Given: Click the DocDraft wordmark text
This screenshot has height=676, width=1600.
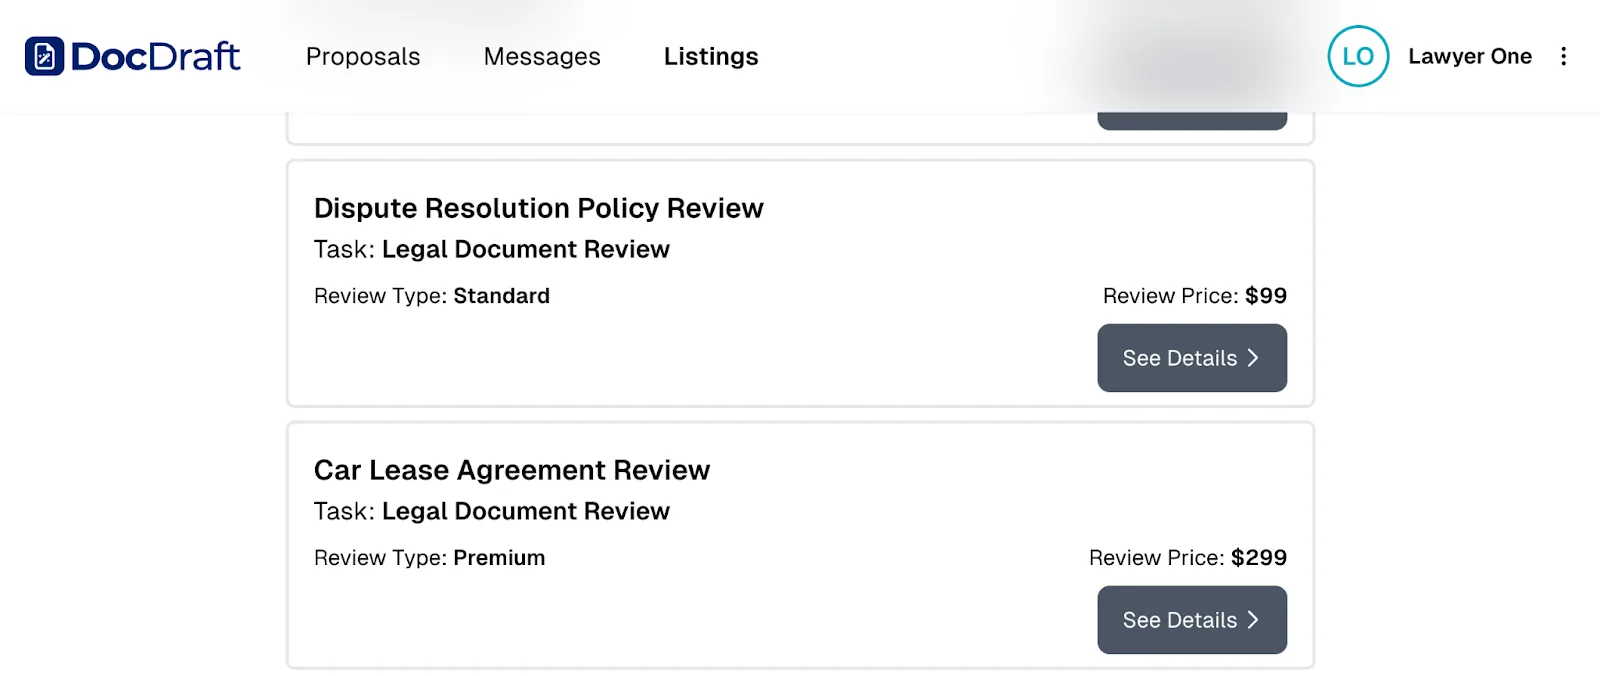Looking at the screenshot, I should [x=155, y=57].
